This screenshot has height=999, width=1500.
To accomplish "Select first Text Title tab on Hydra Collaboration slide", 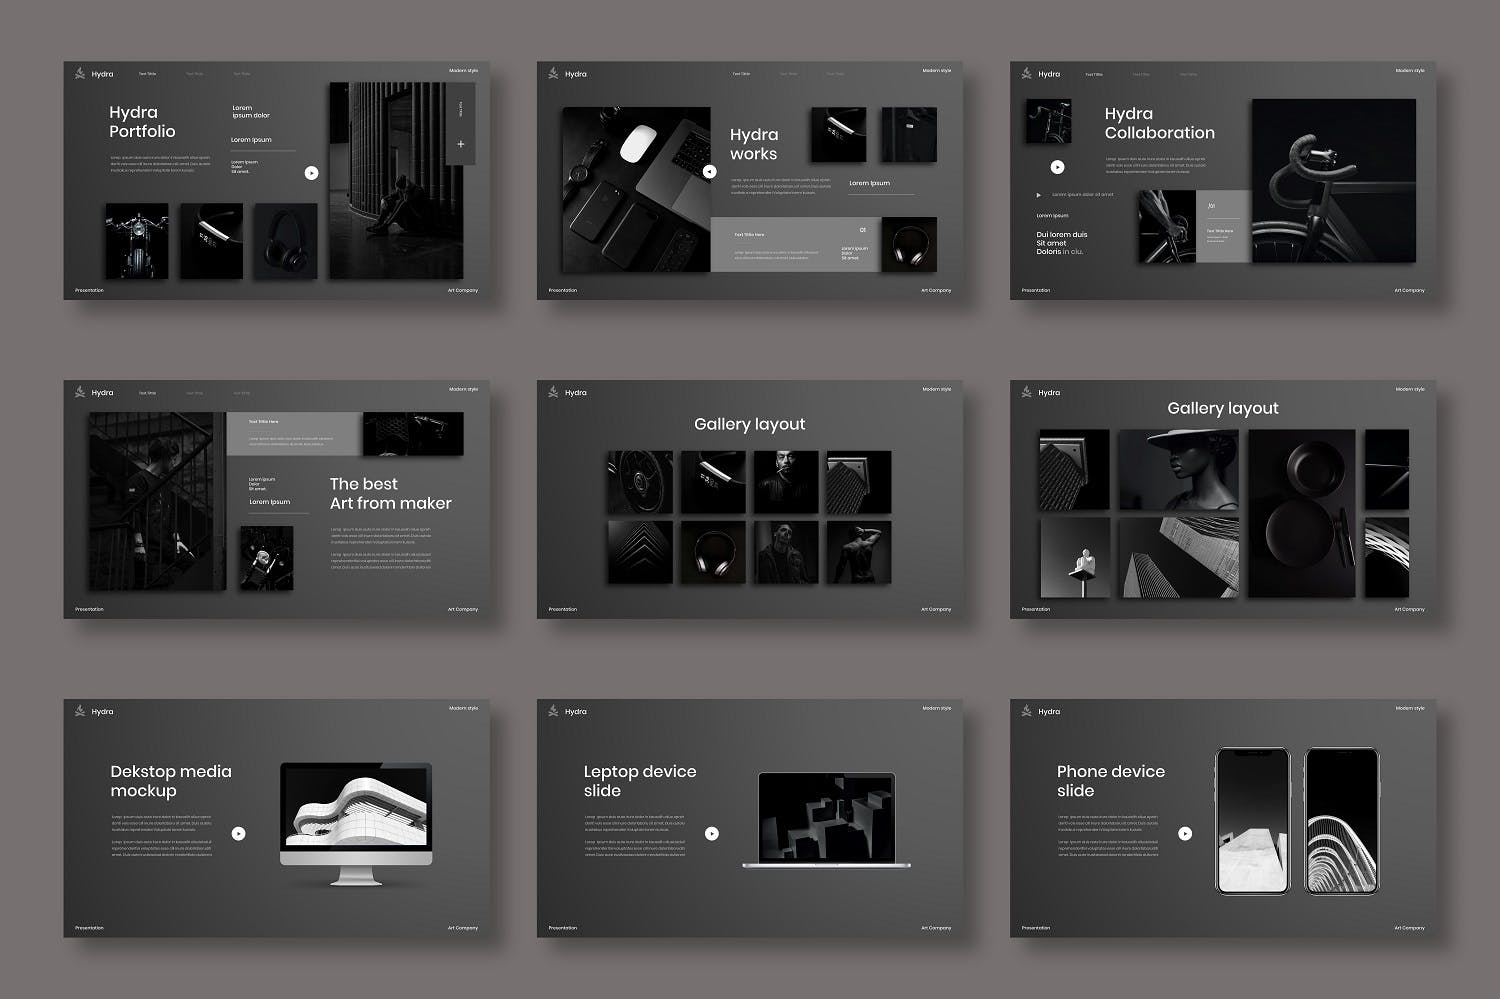I will click(1094, 74).
